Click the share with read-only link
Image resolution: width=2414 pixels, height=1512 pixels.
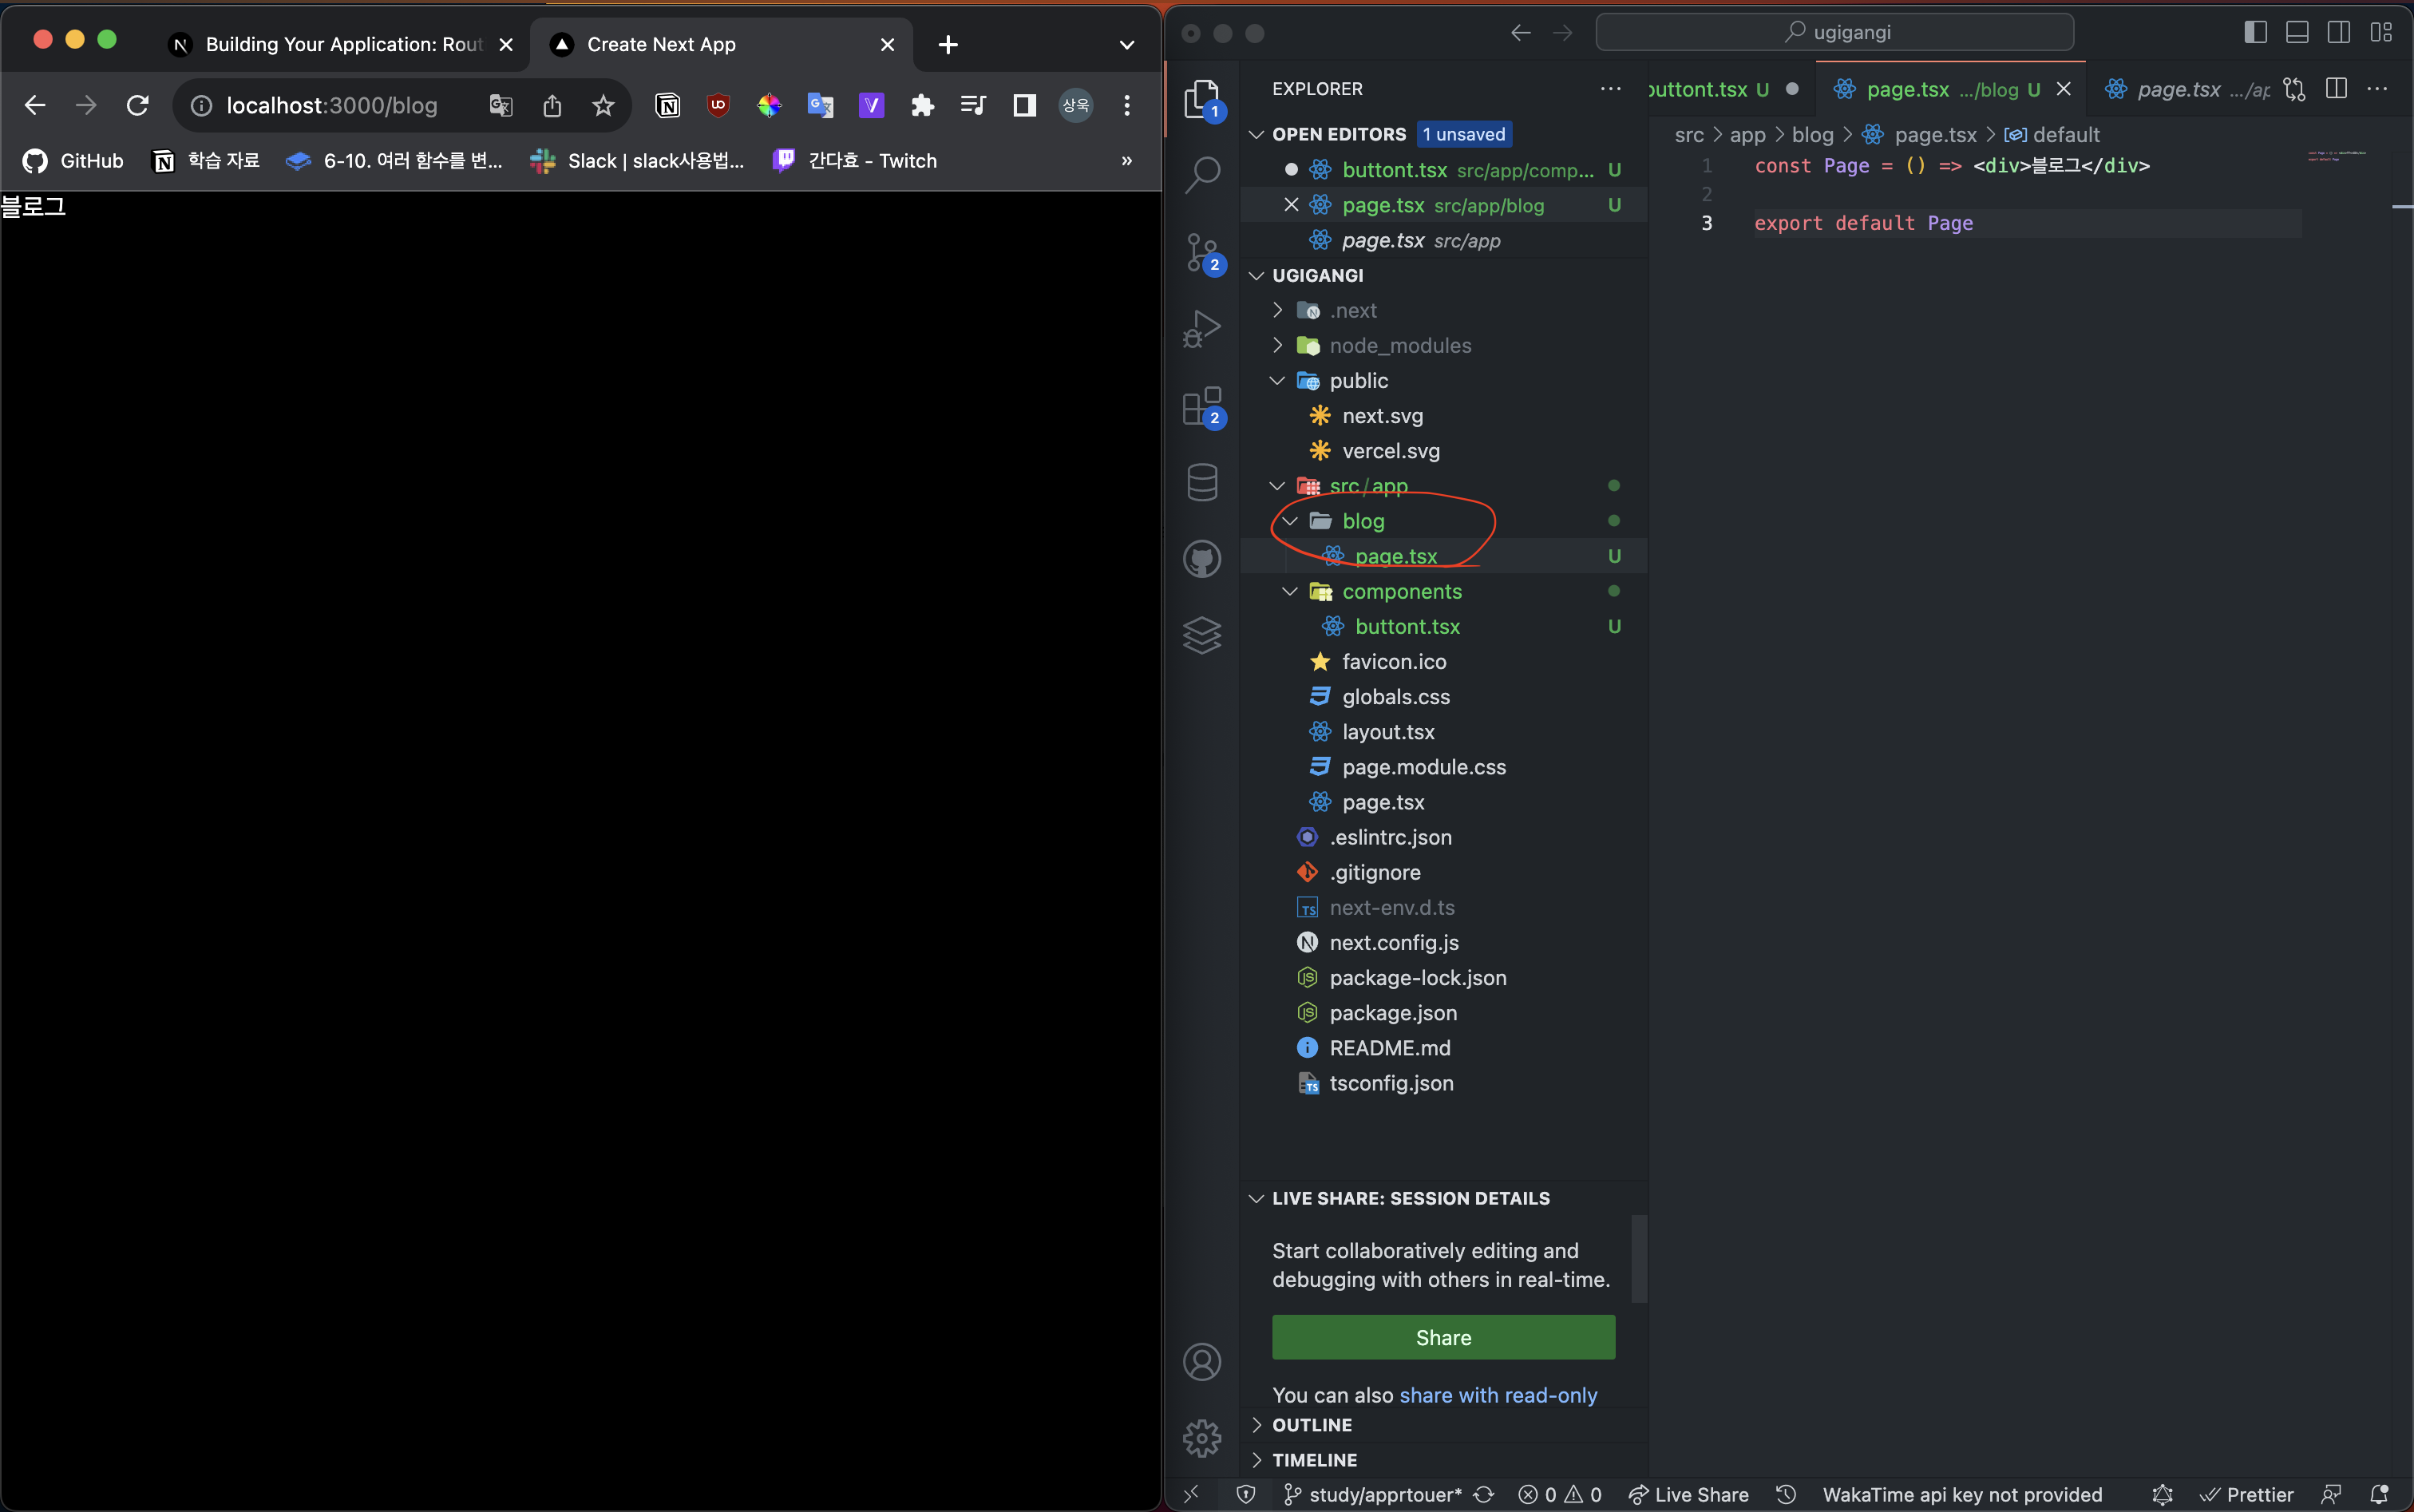pyautogui.click(x=1498, y=1395)
